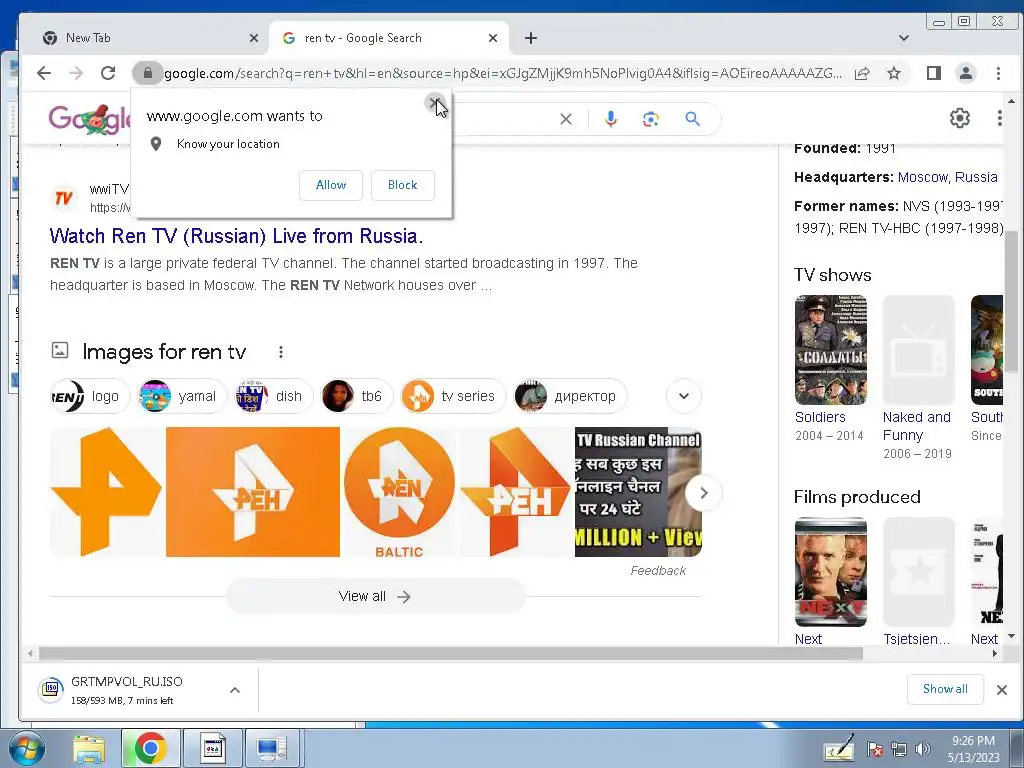Click the site lock icon in address bar

(148, 73)
